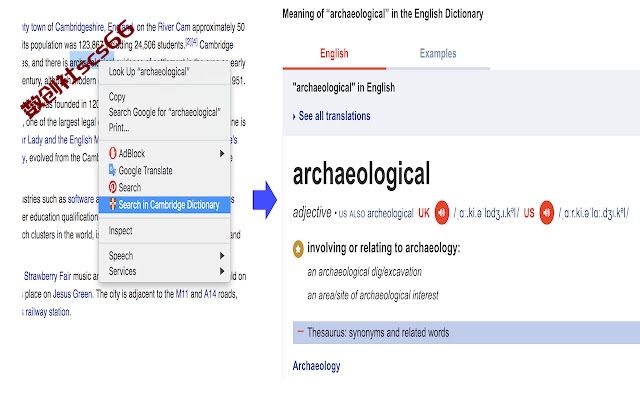Play the US pronunciation audio

547,212
